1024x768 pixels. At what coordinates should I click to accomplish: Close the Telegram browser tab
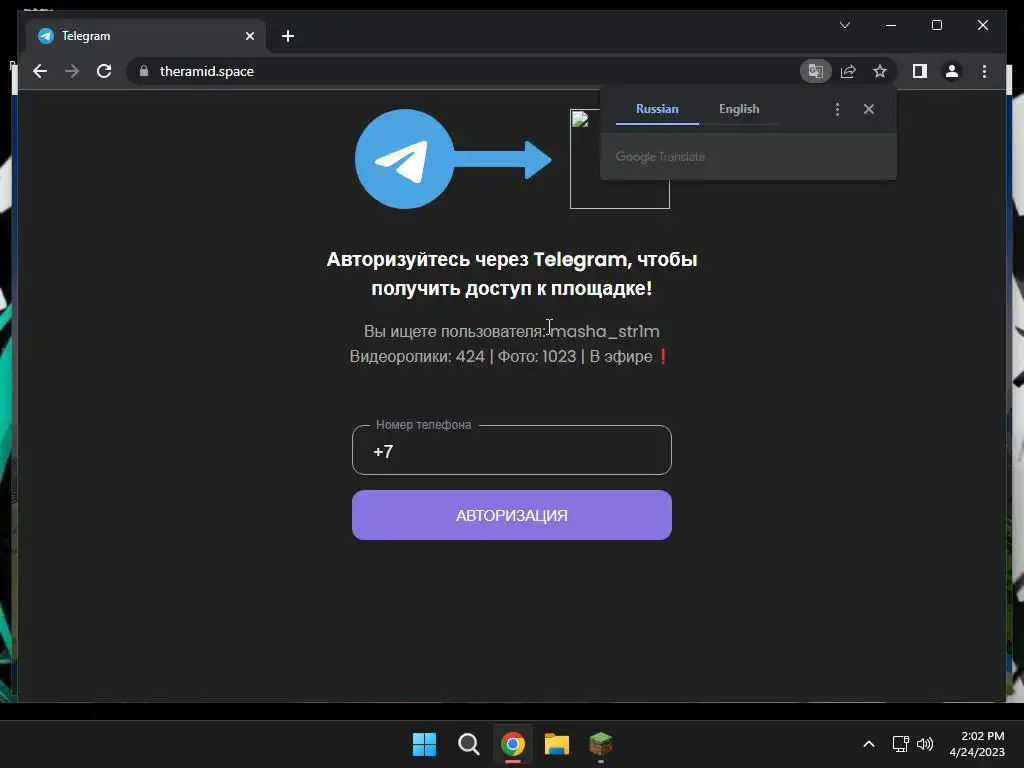tap(249, 36)
